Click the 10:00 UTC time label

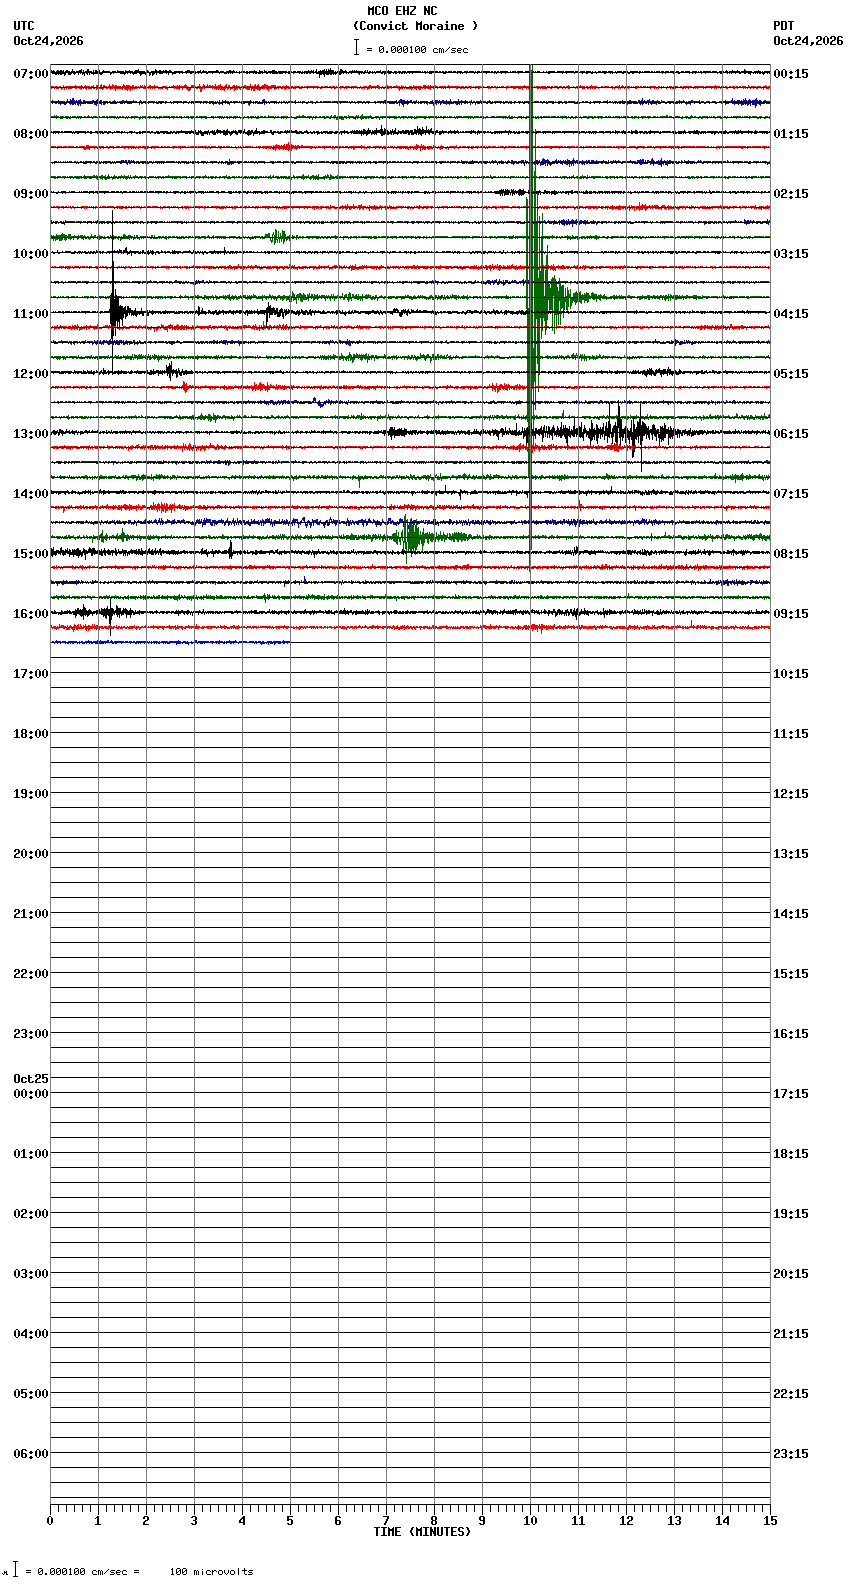(x=31, y=254)
